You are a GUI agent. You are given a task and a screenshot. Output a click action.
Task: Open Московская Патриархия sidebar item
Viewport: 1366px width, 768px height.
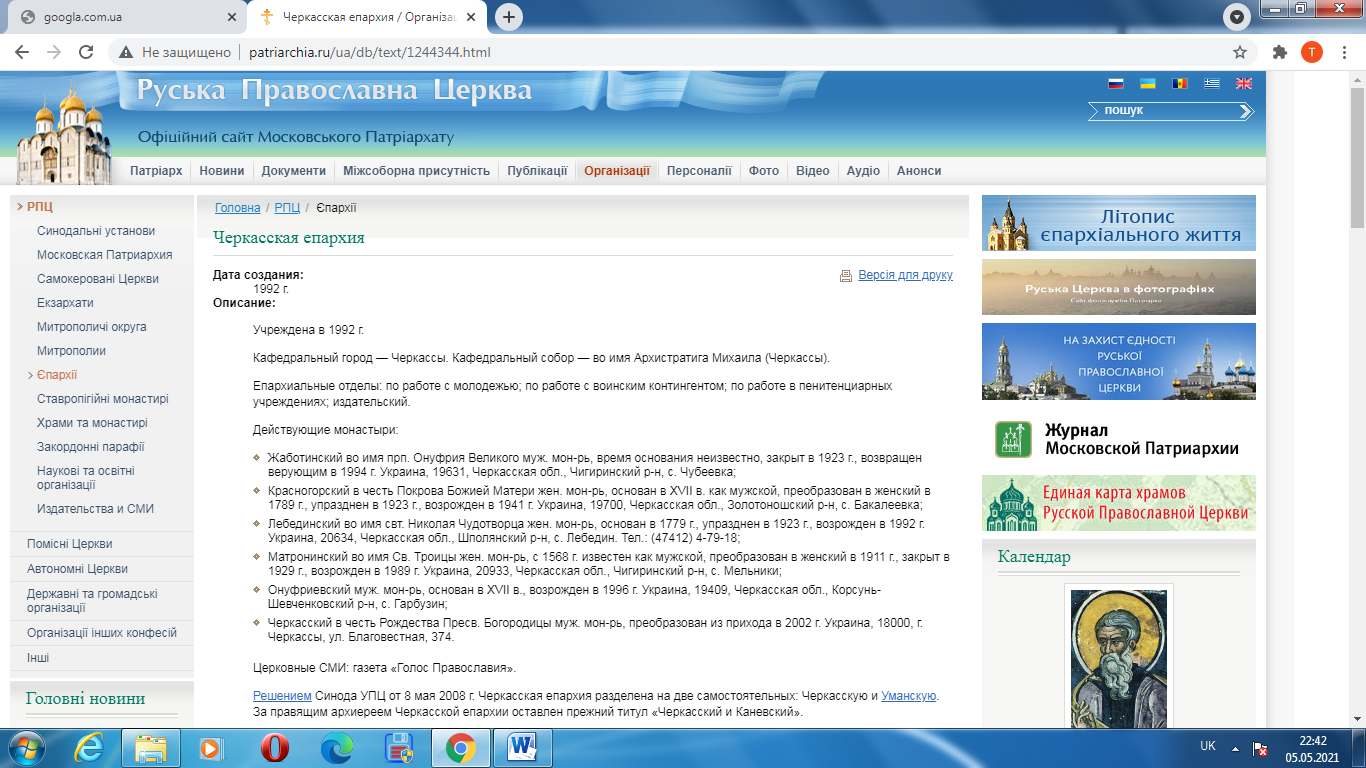pyautogui.click(x=105, y=255)
